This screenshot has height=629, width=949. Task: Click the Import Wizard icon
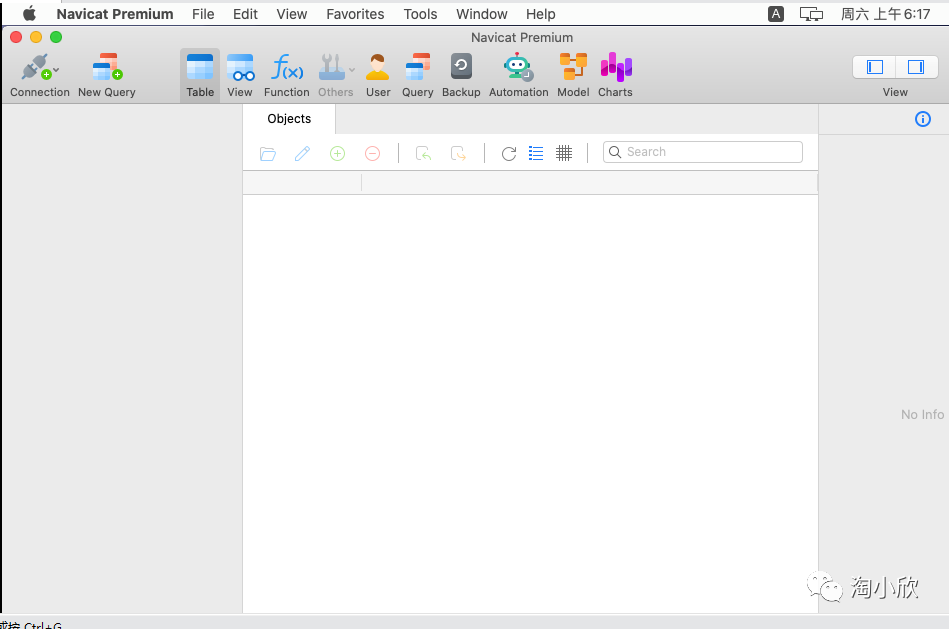point(424,154)
